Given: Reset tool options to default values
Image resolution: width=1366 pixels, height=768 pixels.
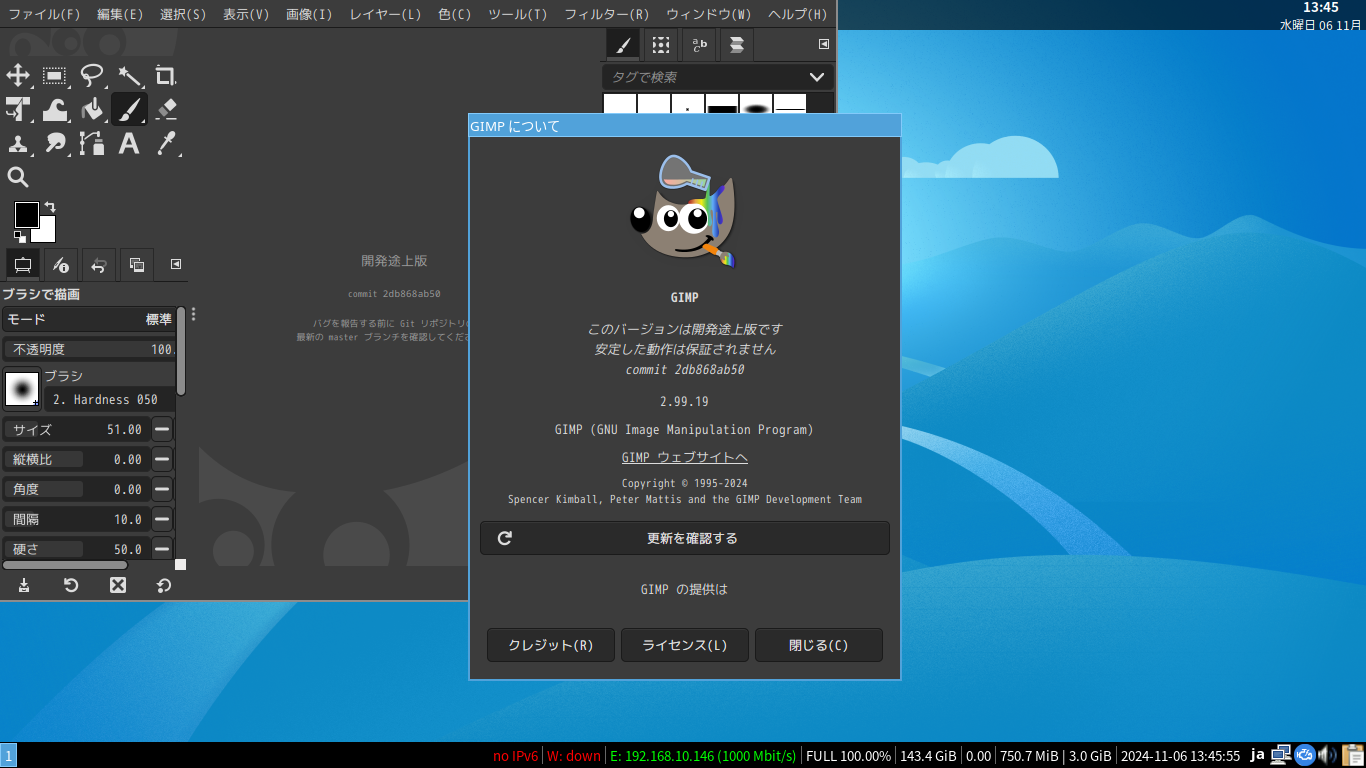Looking at the screenshot, I should click(164, 585).
